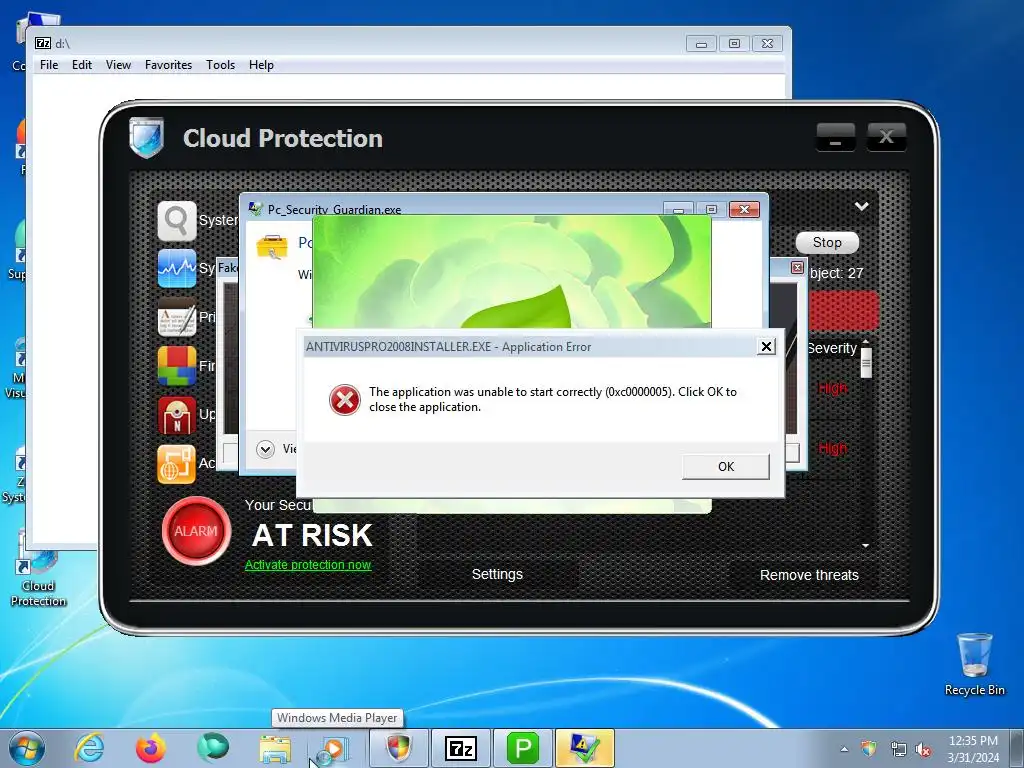Viewport: 1024px width, 768px height.
Task: Select the orange globe network icon
Action: point(176,464)
